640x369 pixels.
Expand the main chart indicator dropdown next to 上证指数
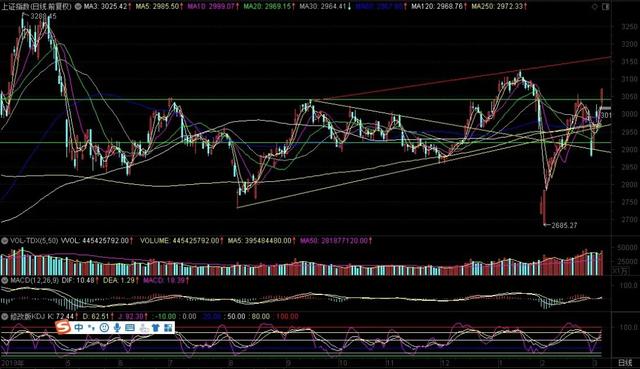pyautogui.click(x=78, y=7)
